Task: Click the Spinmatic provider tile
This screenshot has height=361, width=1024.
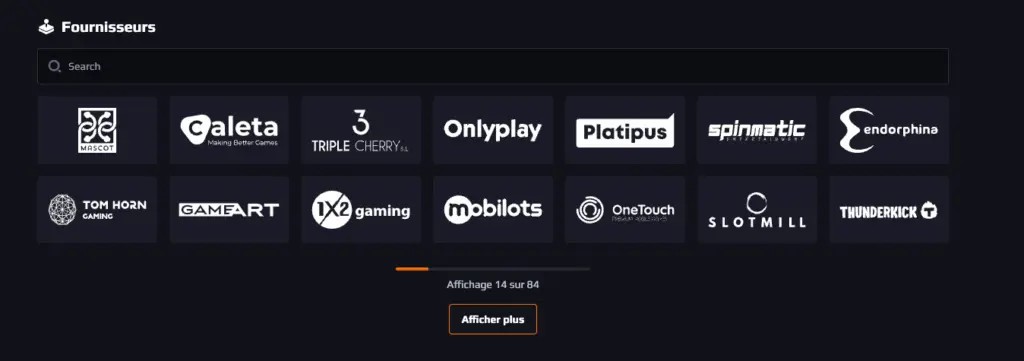Action: pyautogui.click(x=757, y=130)
